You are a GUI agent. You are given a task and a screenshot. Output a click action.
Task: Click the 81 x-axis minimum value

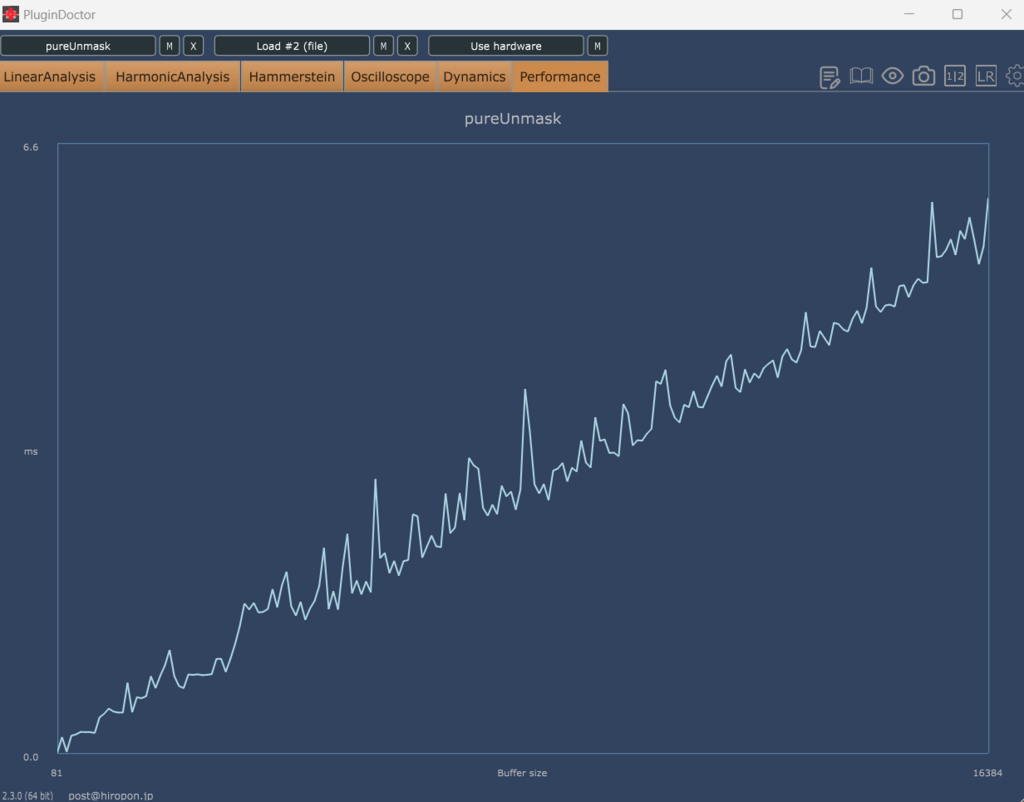(57, 773)
